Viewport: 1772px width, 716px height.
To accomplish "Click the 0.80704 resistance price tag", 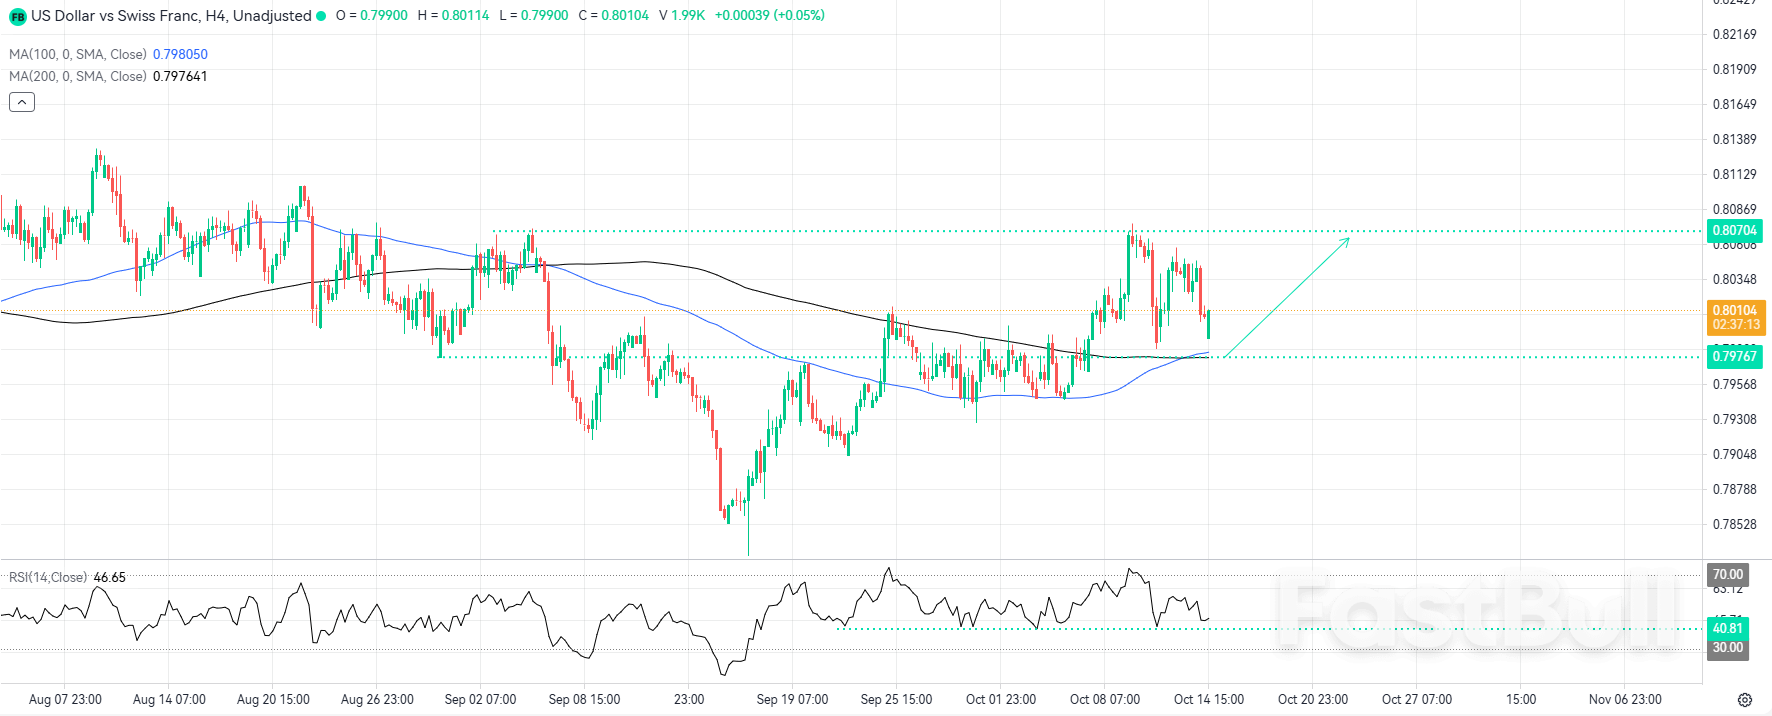I will coord(1734,231).
